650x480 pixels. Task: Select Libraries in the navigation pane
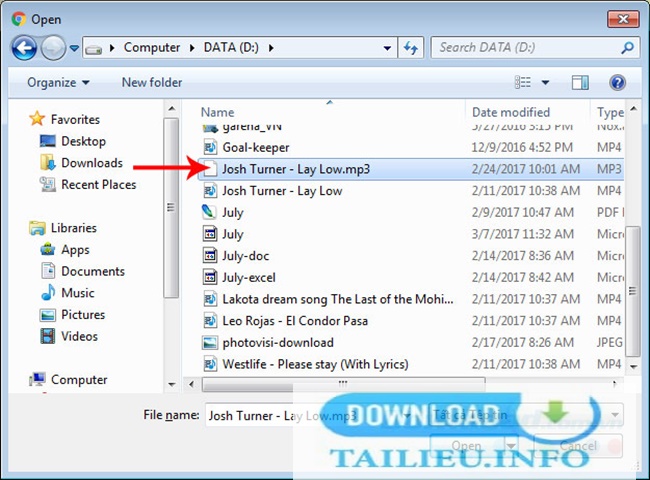pyautogui.click(x=73, y=228)
